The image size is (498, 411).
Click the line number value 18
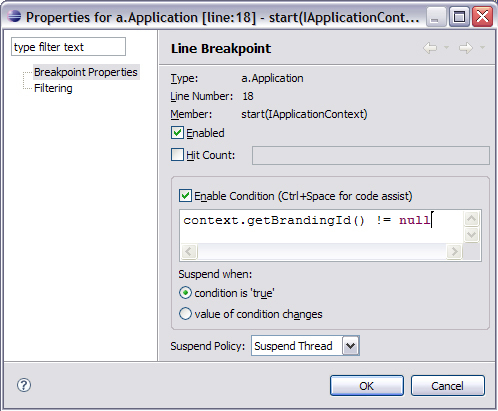(x=248, y=96)
